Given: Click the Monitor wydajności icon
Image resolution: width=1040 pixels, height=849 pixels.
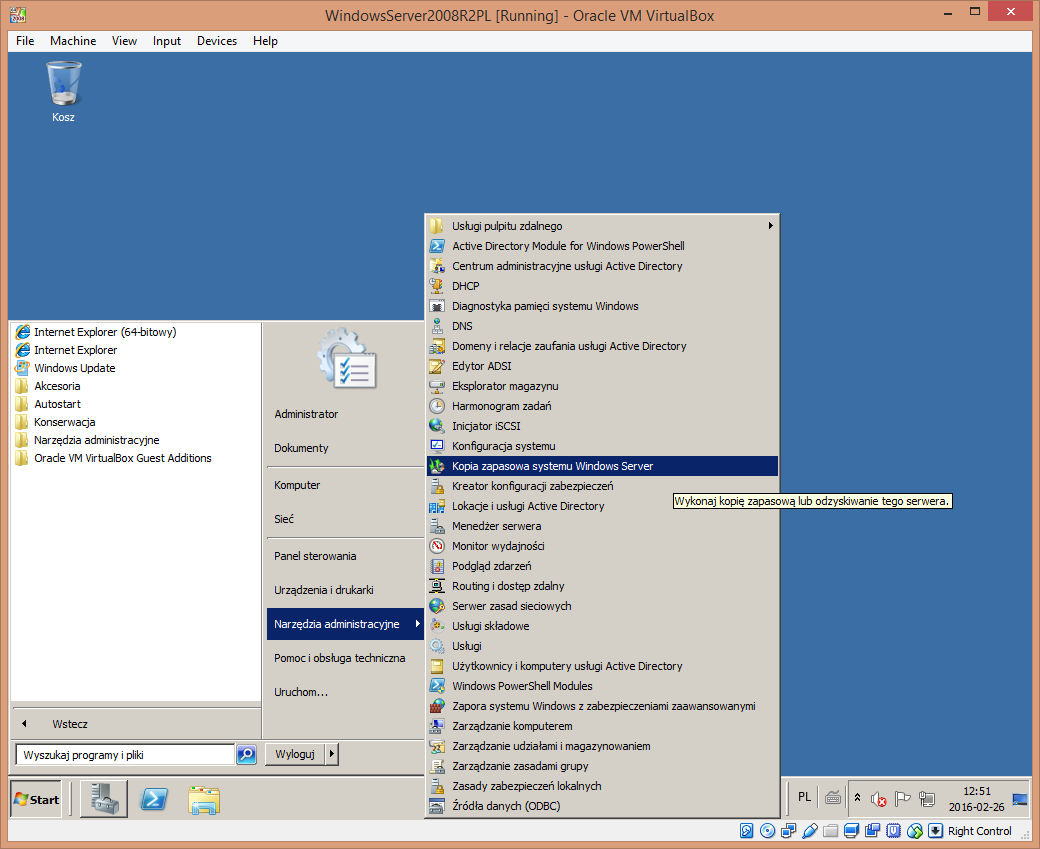Looking at the screenshot, I should click(x=437, y=546).
